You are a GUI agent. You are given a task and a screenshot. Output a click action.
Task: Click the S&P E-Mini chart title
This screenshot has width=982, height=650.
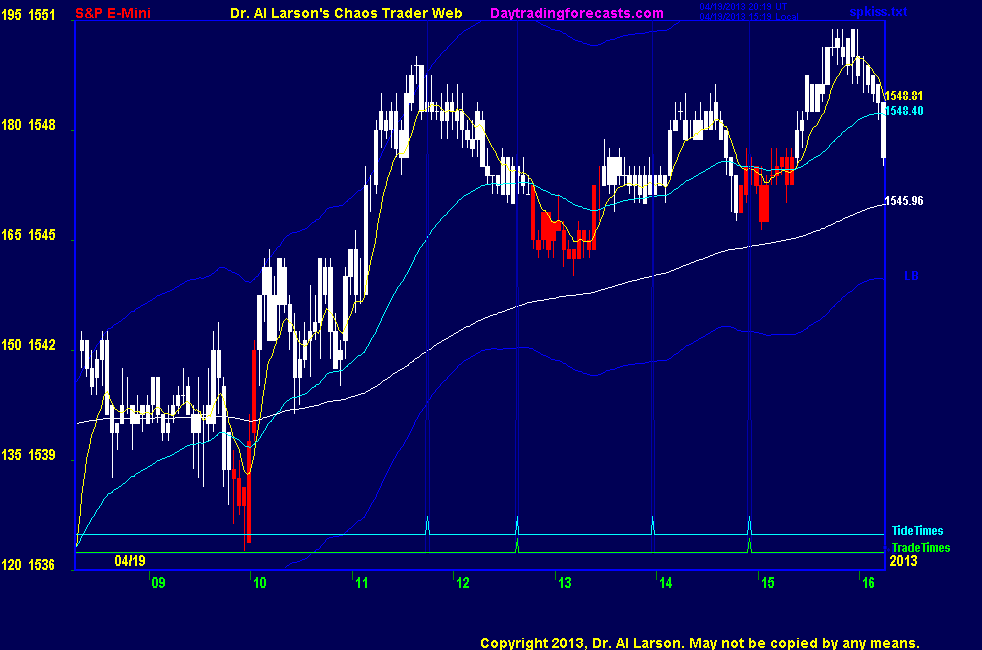113,13
